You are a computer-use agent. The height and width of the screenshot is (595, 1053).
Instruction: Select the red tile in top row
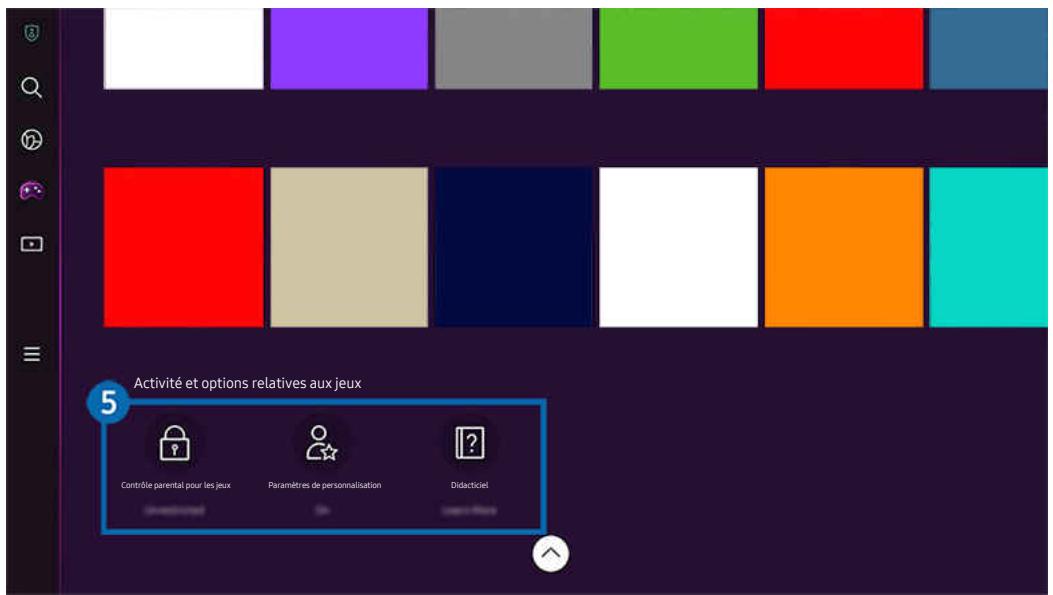point(844,48)
